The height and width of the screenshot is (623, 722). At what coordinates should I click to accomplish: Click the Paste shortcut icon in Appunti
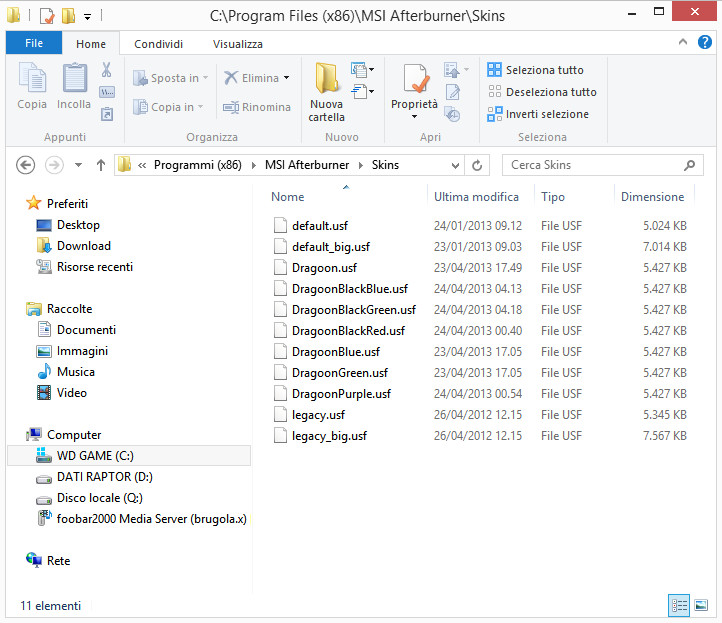[107, 114]
